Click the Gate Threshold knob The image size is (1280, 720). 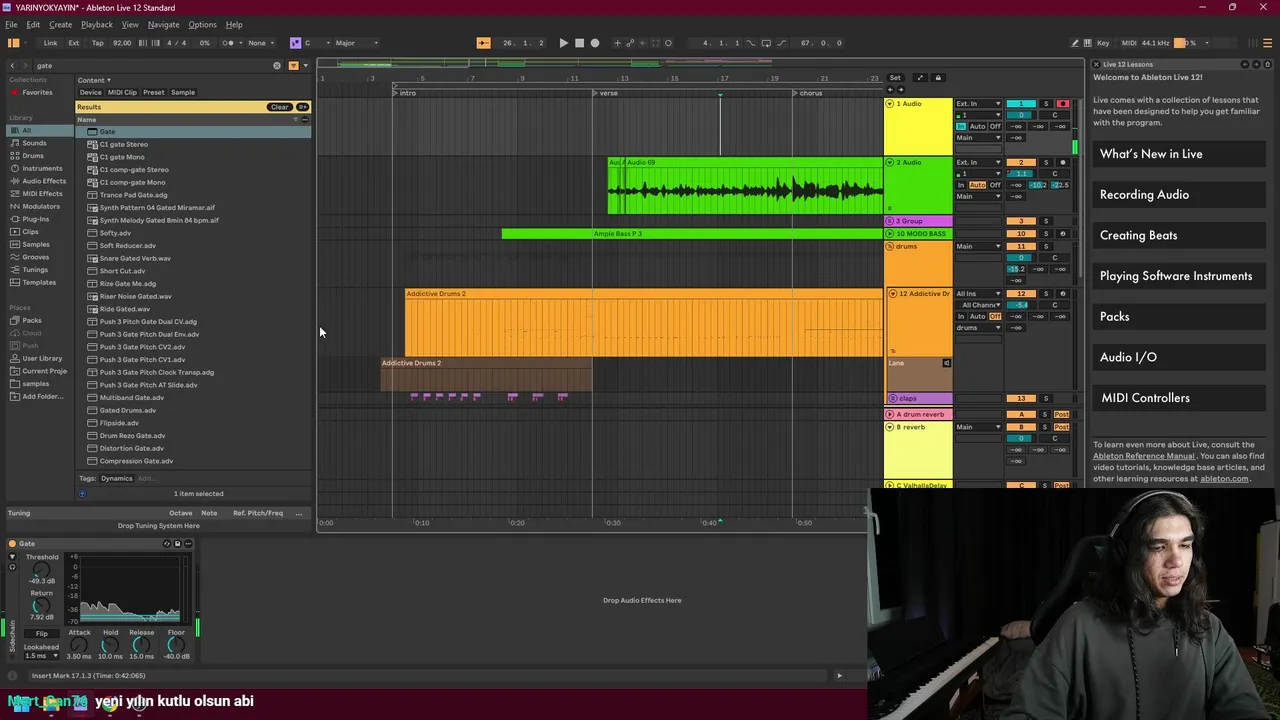tap(41, 570)
